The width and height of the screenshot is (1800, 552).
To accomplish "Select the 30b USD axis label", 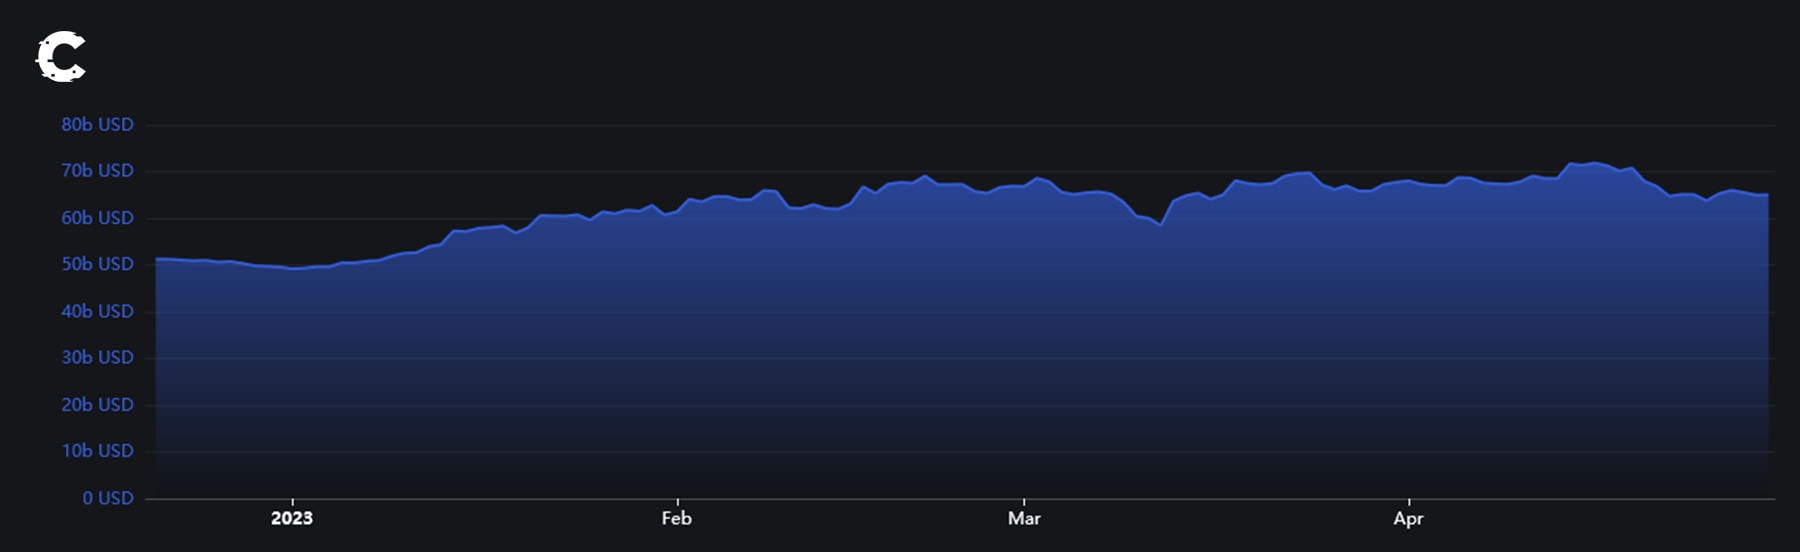I will (97, 357).
